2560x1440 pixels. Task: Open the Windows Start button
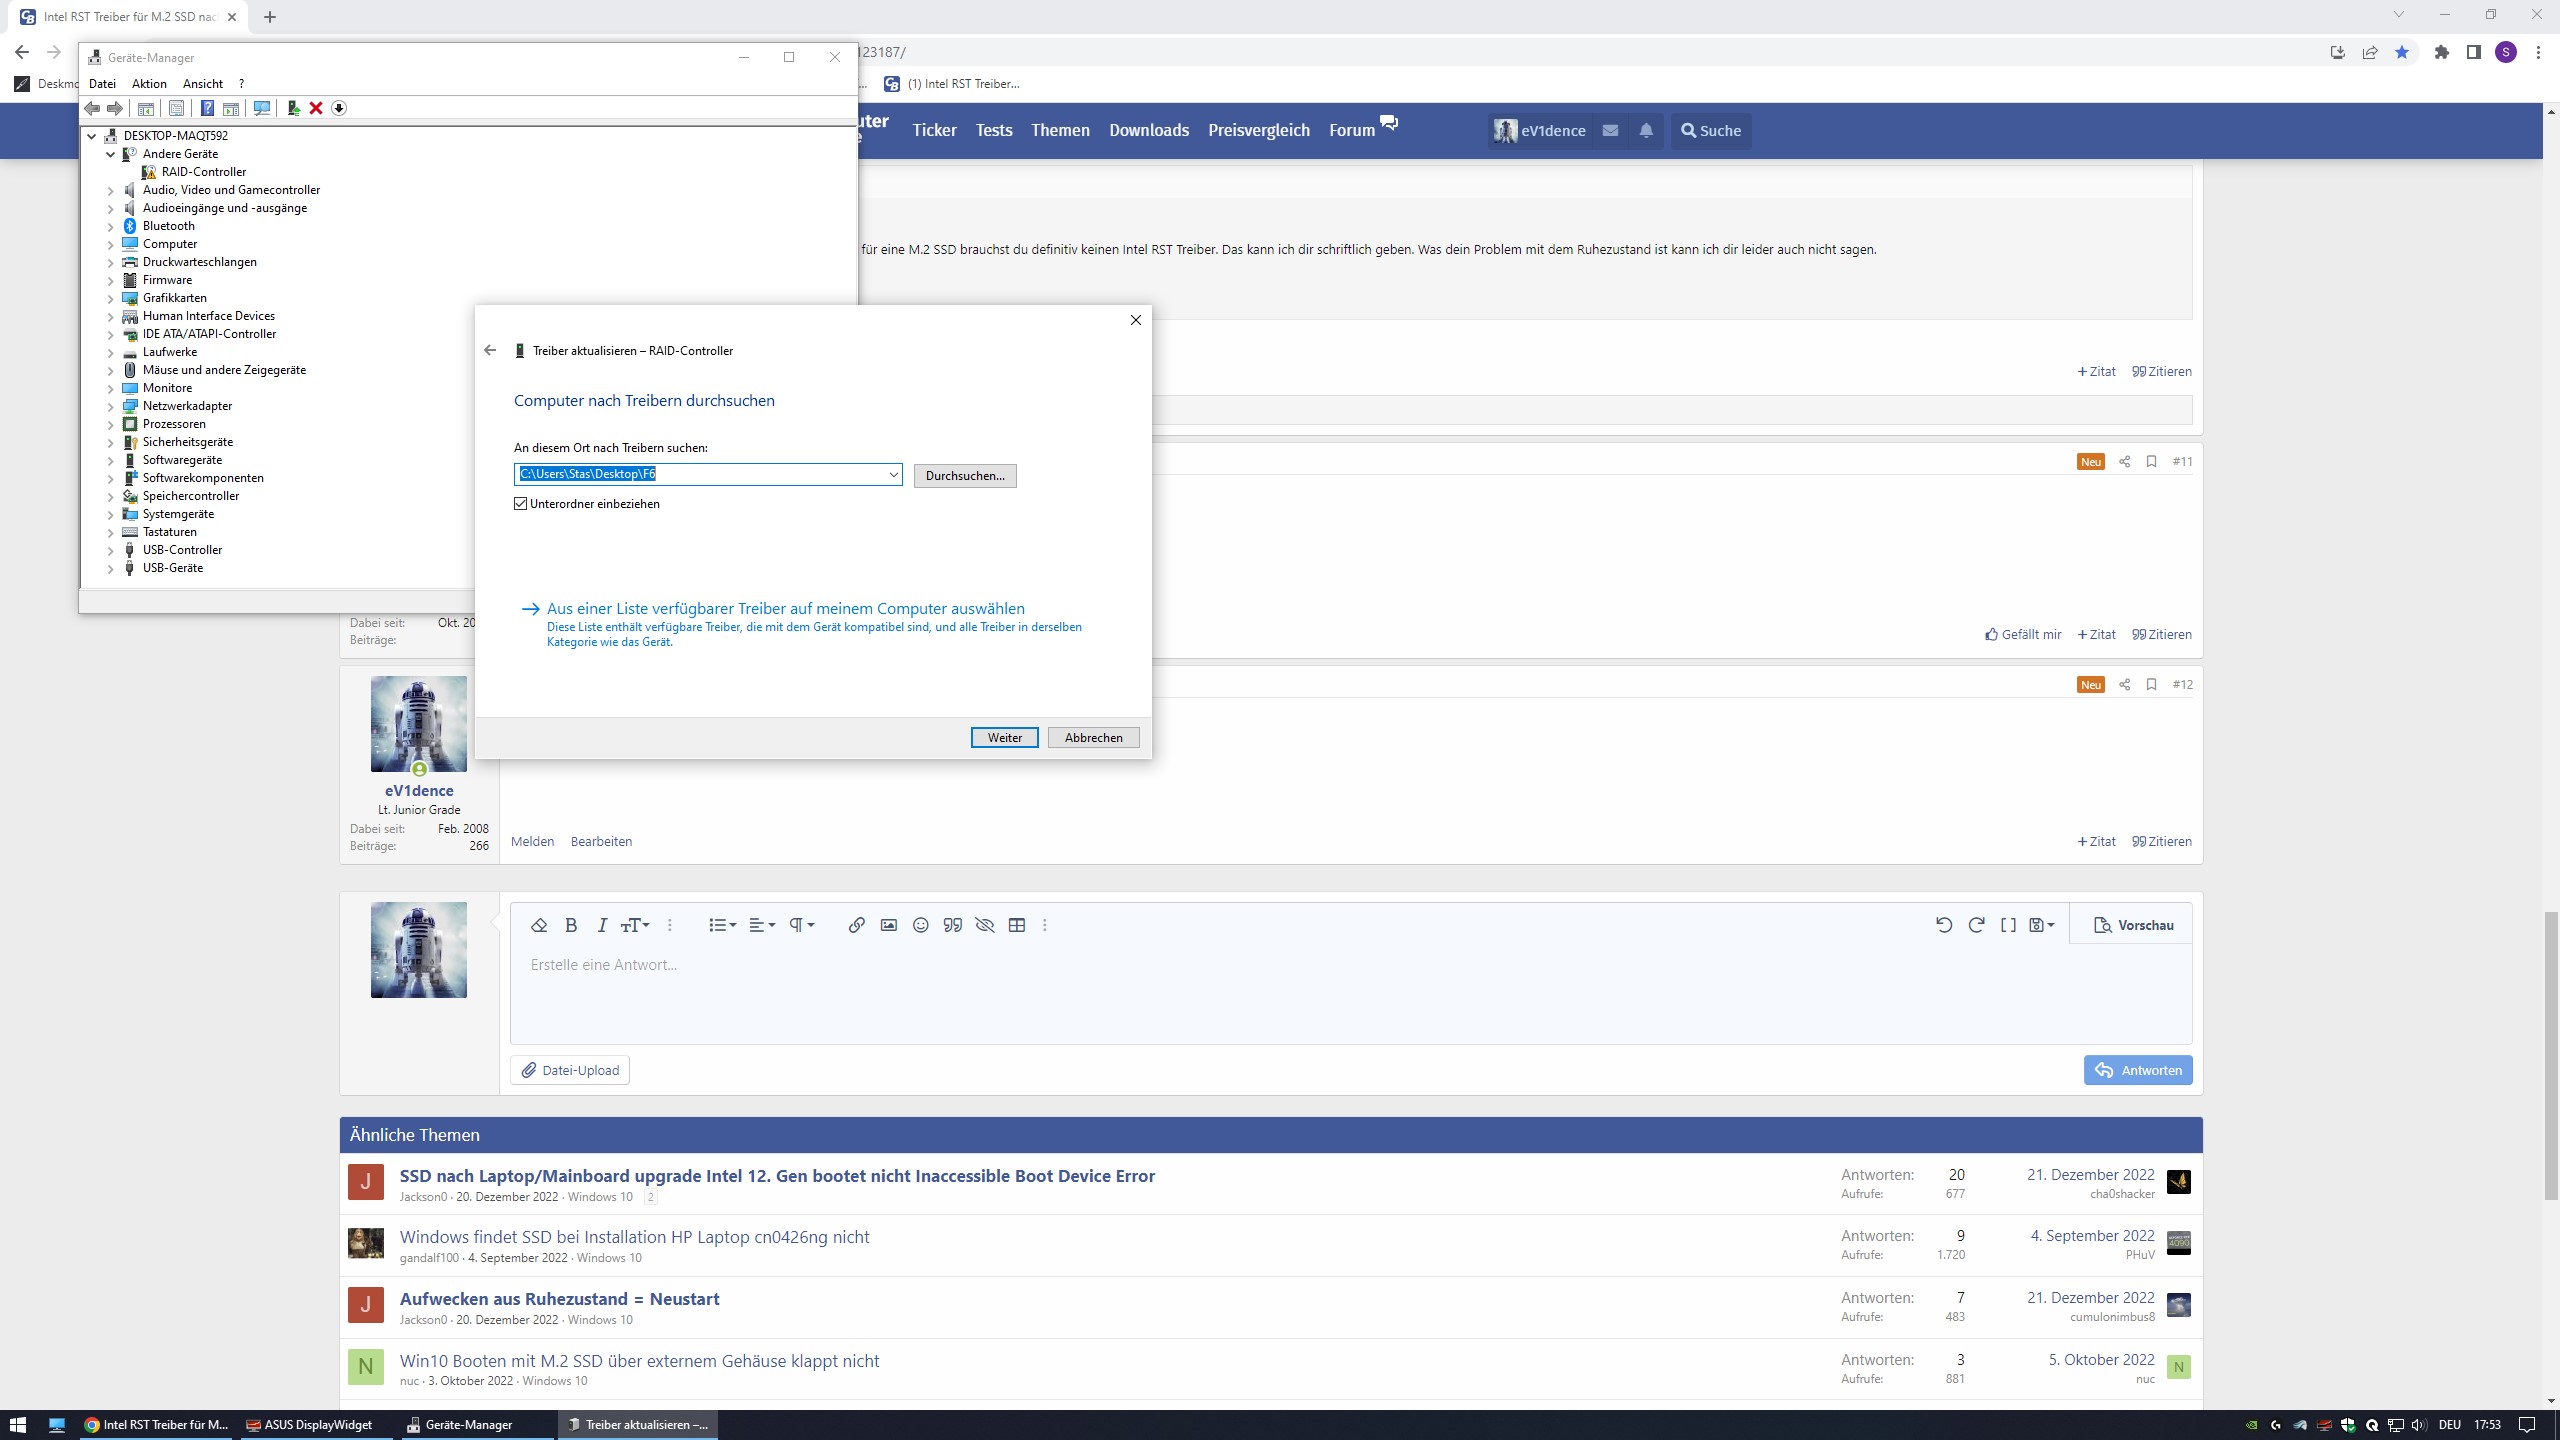point(18,1424)
